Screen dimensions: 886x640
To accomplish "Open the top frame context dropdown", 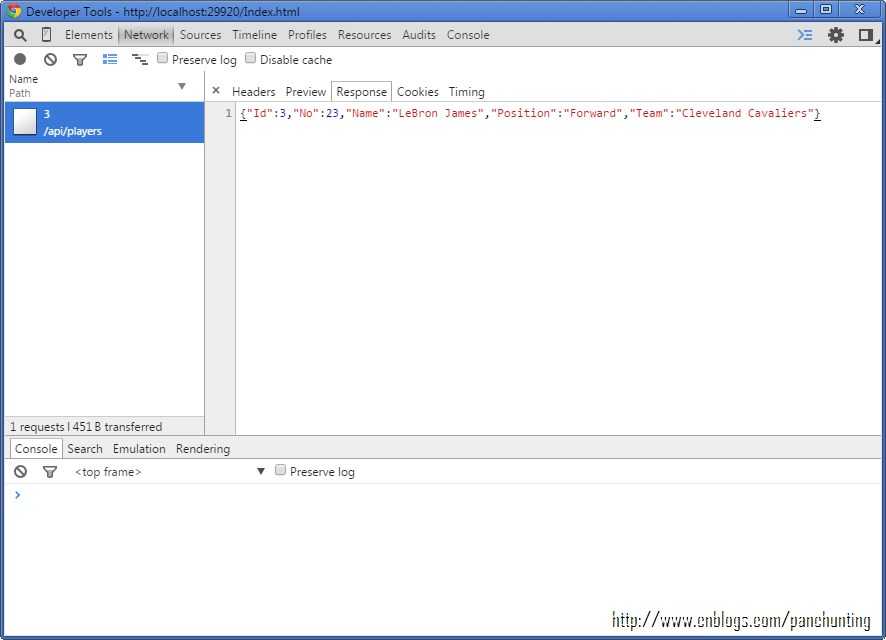I will (168, 471).
